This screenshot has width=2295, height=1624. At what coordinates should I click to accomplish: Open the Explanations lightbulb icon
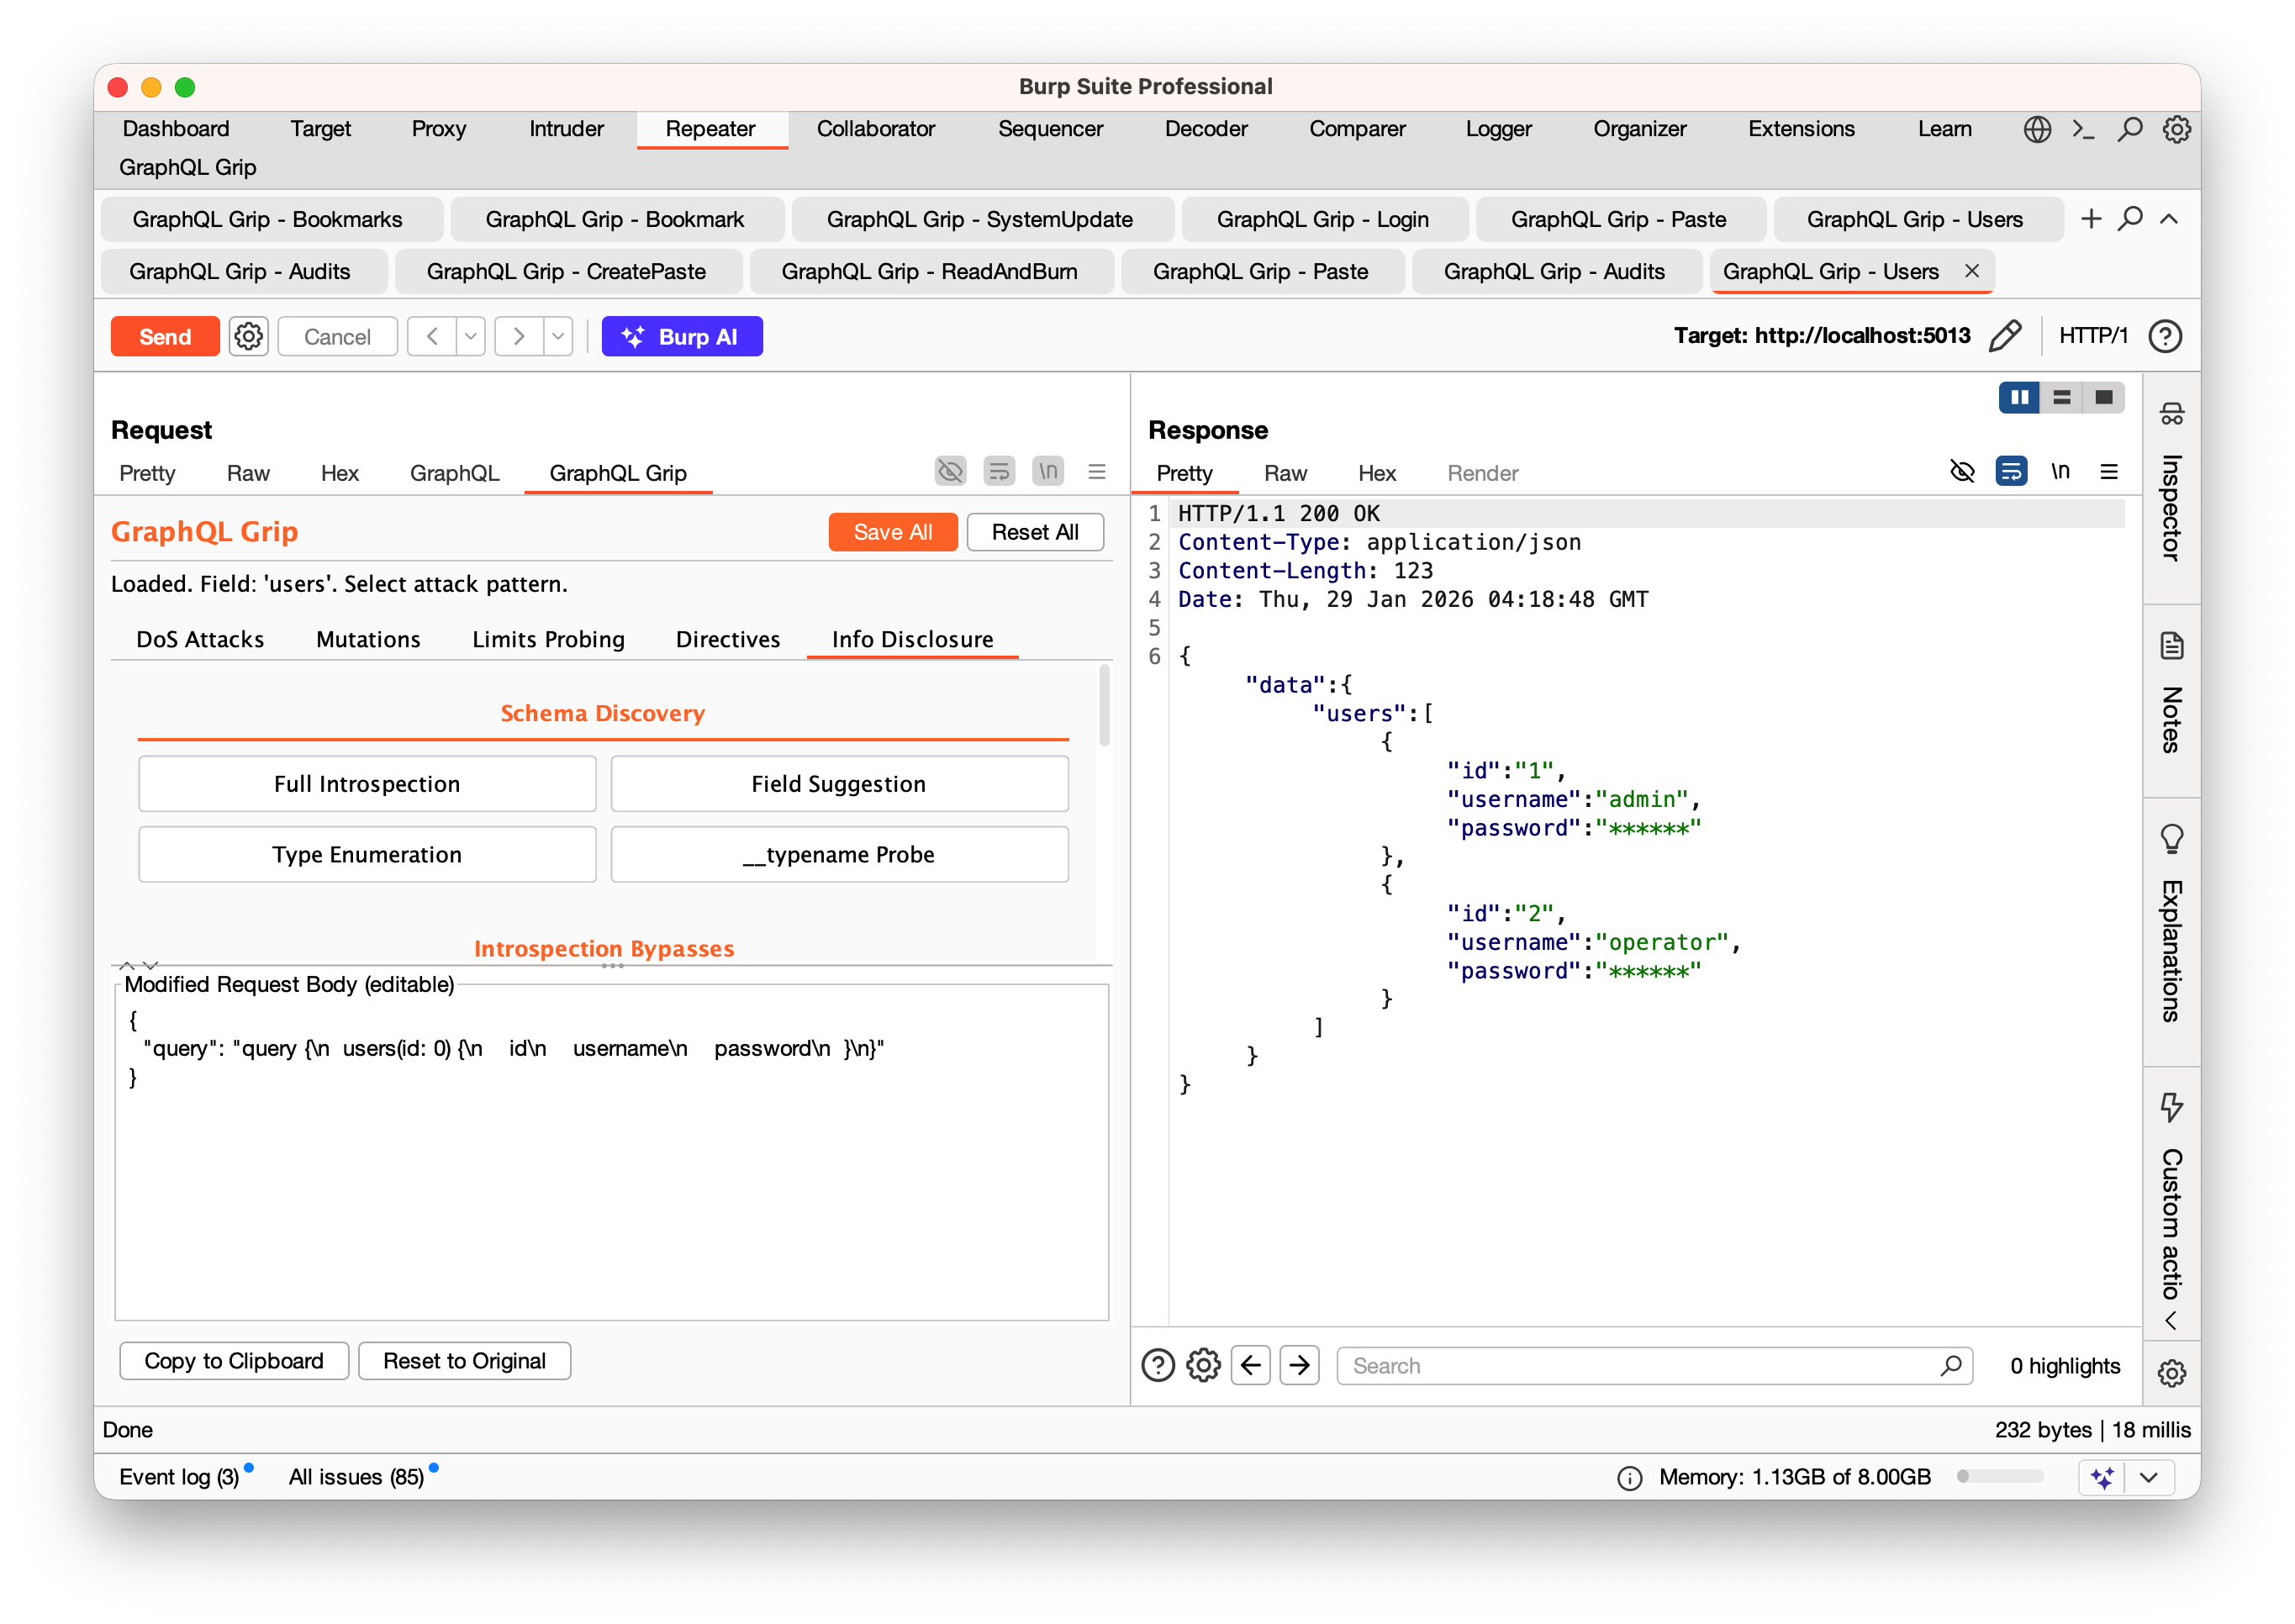[2171, 838]
